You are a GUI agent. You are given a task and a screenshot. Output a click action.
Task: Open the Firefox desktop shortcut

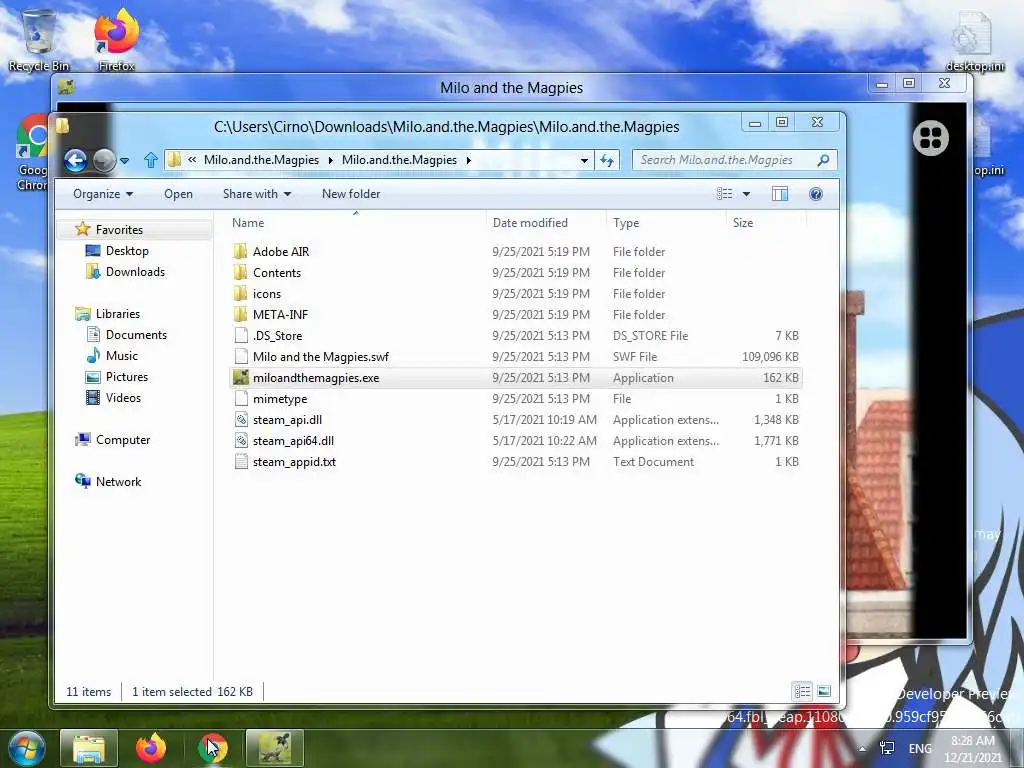(117, 40)
